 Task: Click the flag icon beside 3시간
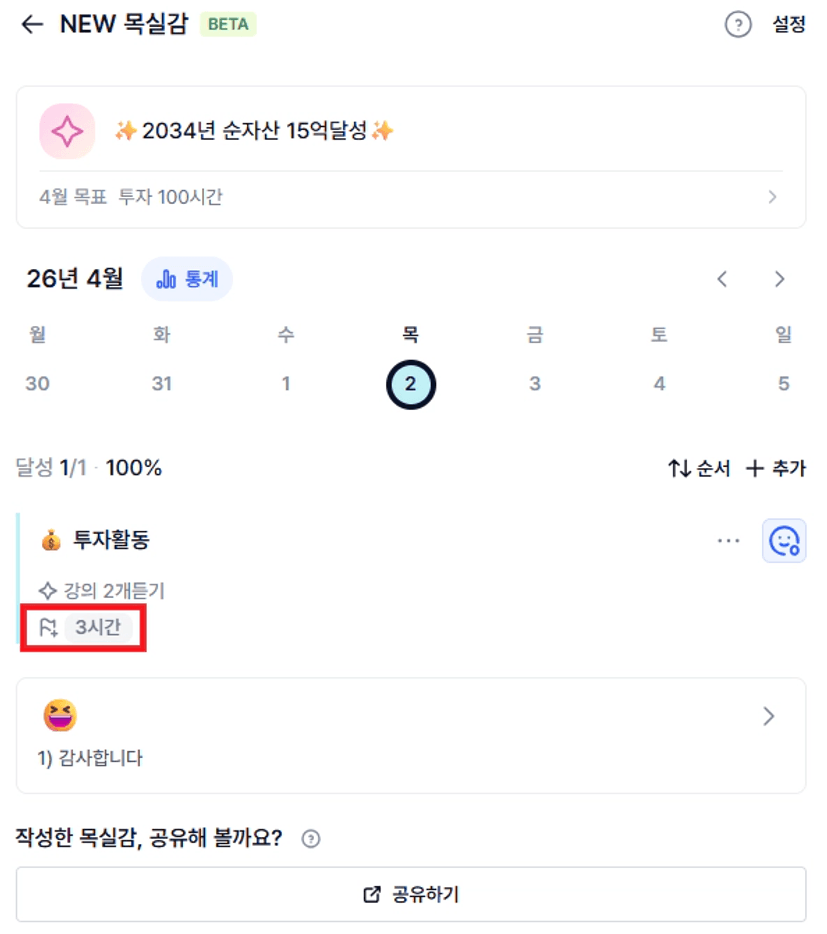coord(48,628)
